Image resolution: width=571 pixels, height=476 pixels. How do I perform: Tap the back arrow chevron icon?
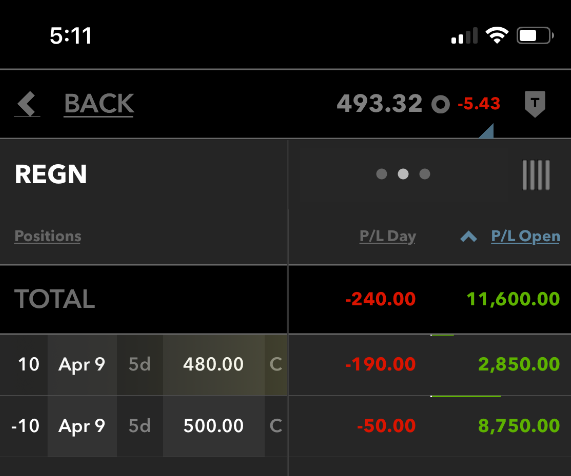[x=27, y=104]
